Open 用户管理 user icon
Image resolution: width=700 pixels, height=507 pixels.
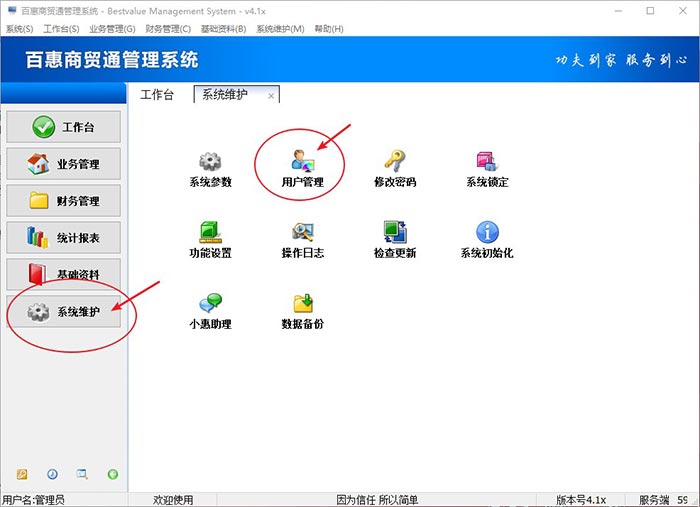pyautogui.click(x=303, y=161)
